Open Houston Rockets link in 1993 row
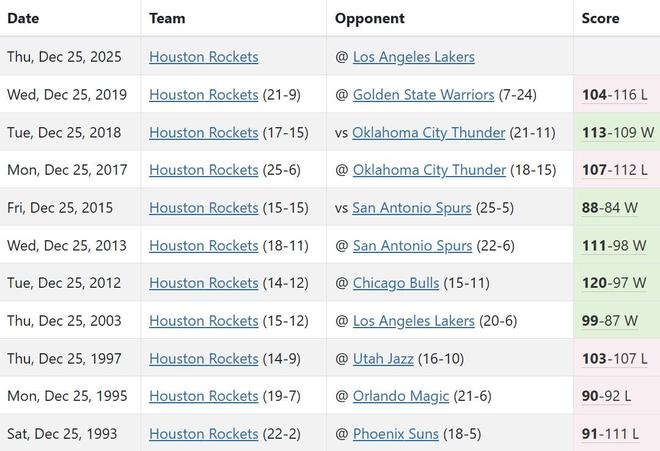The height and width of the screenshot is (451, 660). point(204,434)
